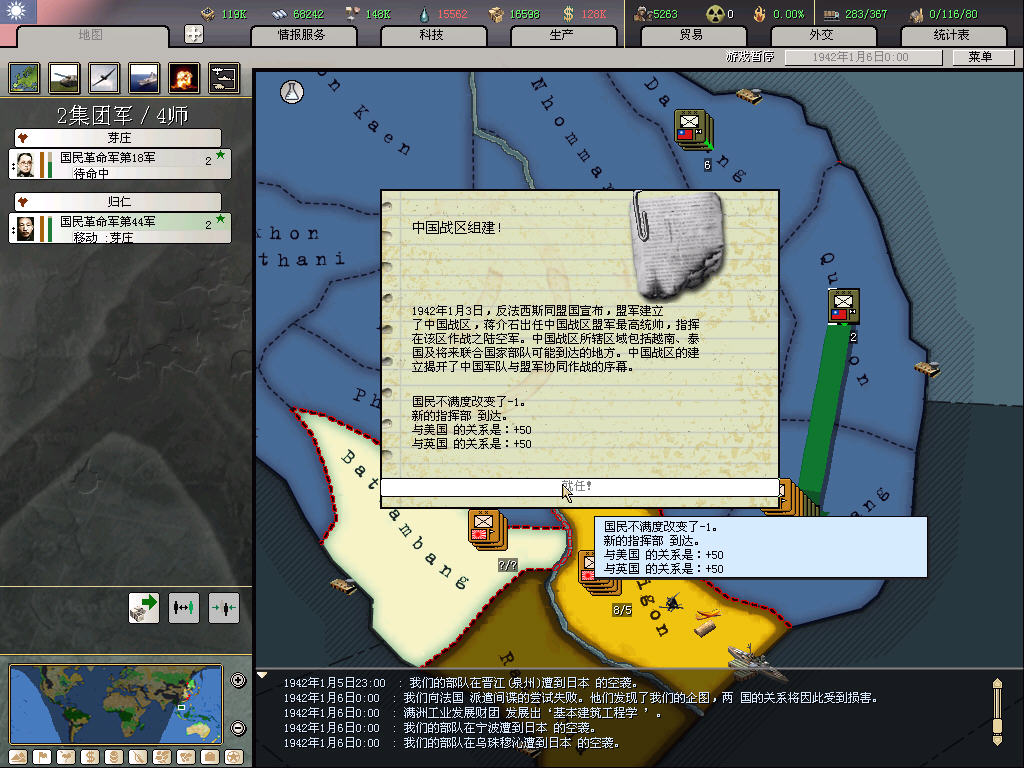Image resolution: width=1024 pixels, height=768 pixels.
Task: Switch to victory points briefcase map mode
Action: coord(210,757)
